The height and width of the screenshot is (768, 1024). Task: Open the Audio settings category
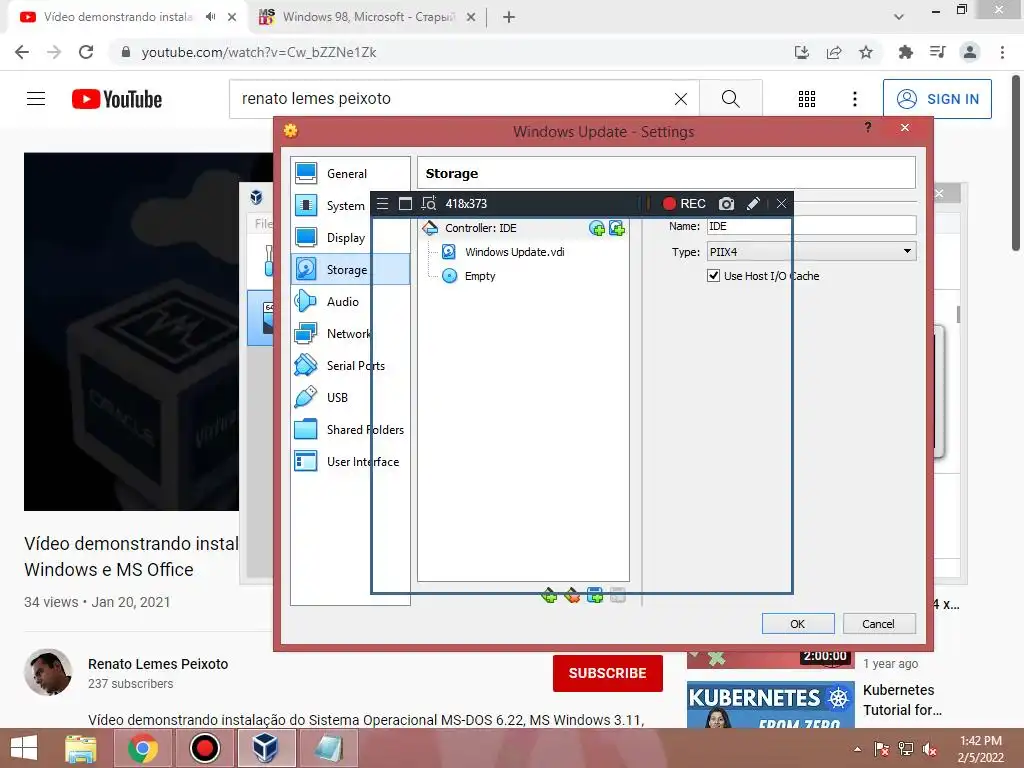[350, 301]
